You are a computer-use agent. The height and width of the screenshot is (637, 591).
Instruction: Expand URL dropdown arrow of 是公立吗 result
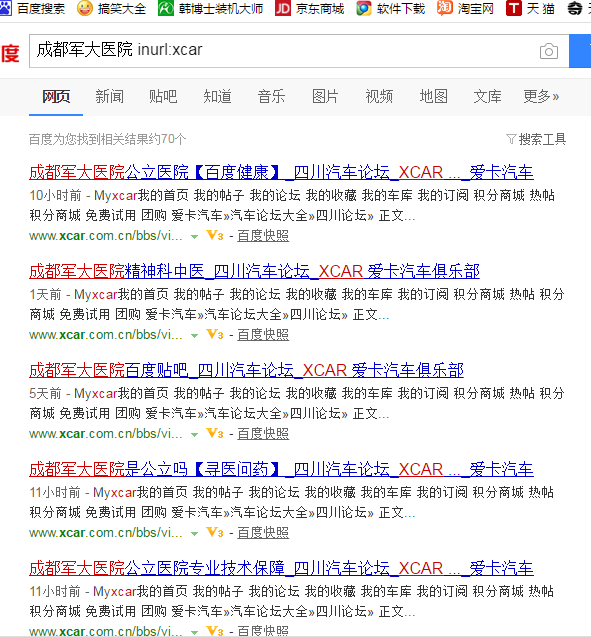195,533
